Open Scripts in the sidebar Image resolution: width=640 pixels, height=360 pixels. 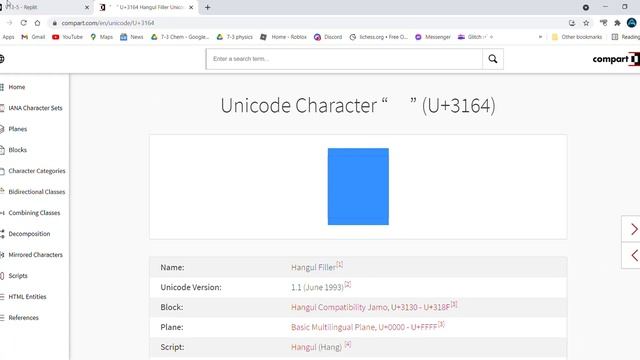(18, 276)
